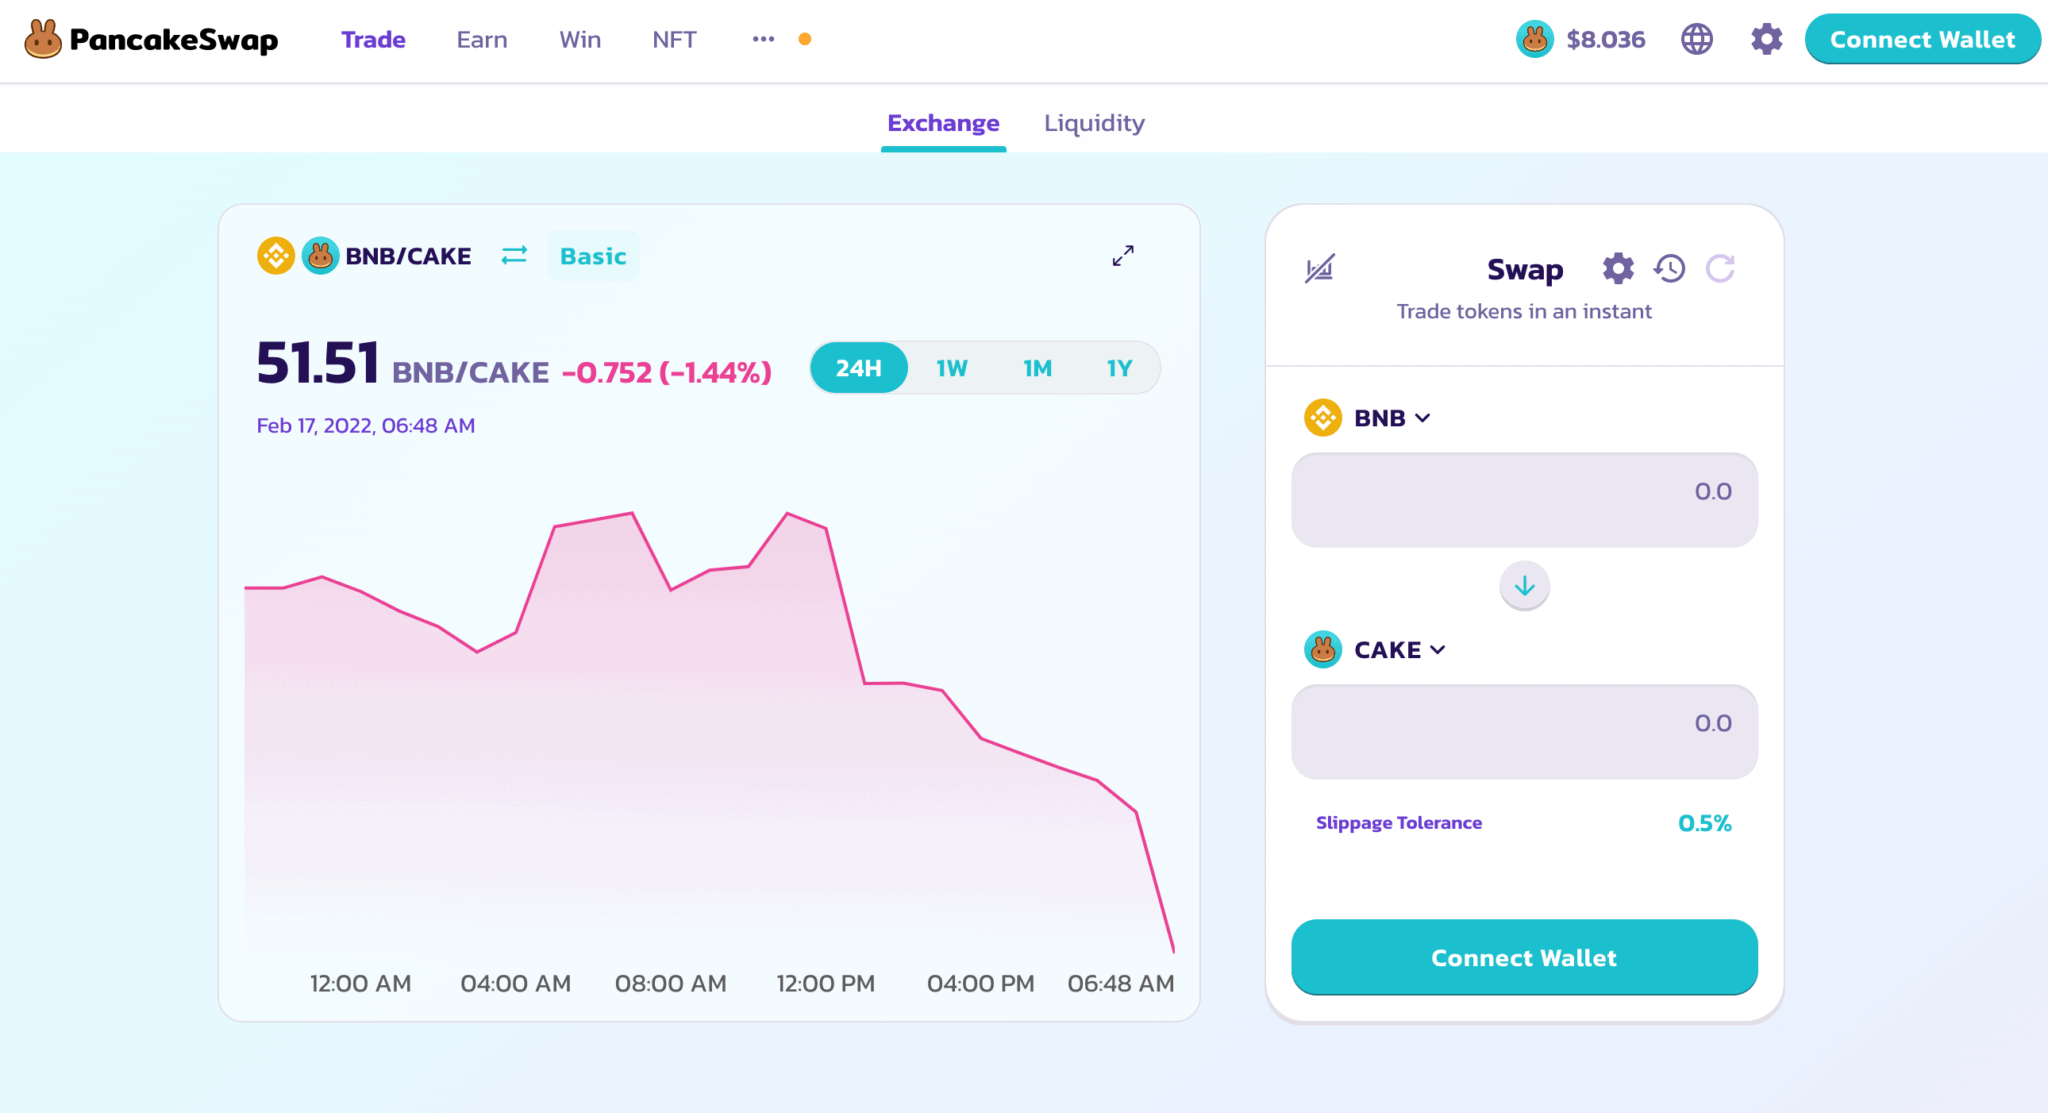Click the orange notification dot in navigation
Screen dimensions: 2048x1113
click(805, 39)
